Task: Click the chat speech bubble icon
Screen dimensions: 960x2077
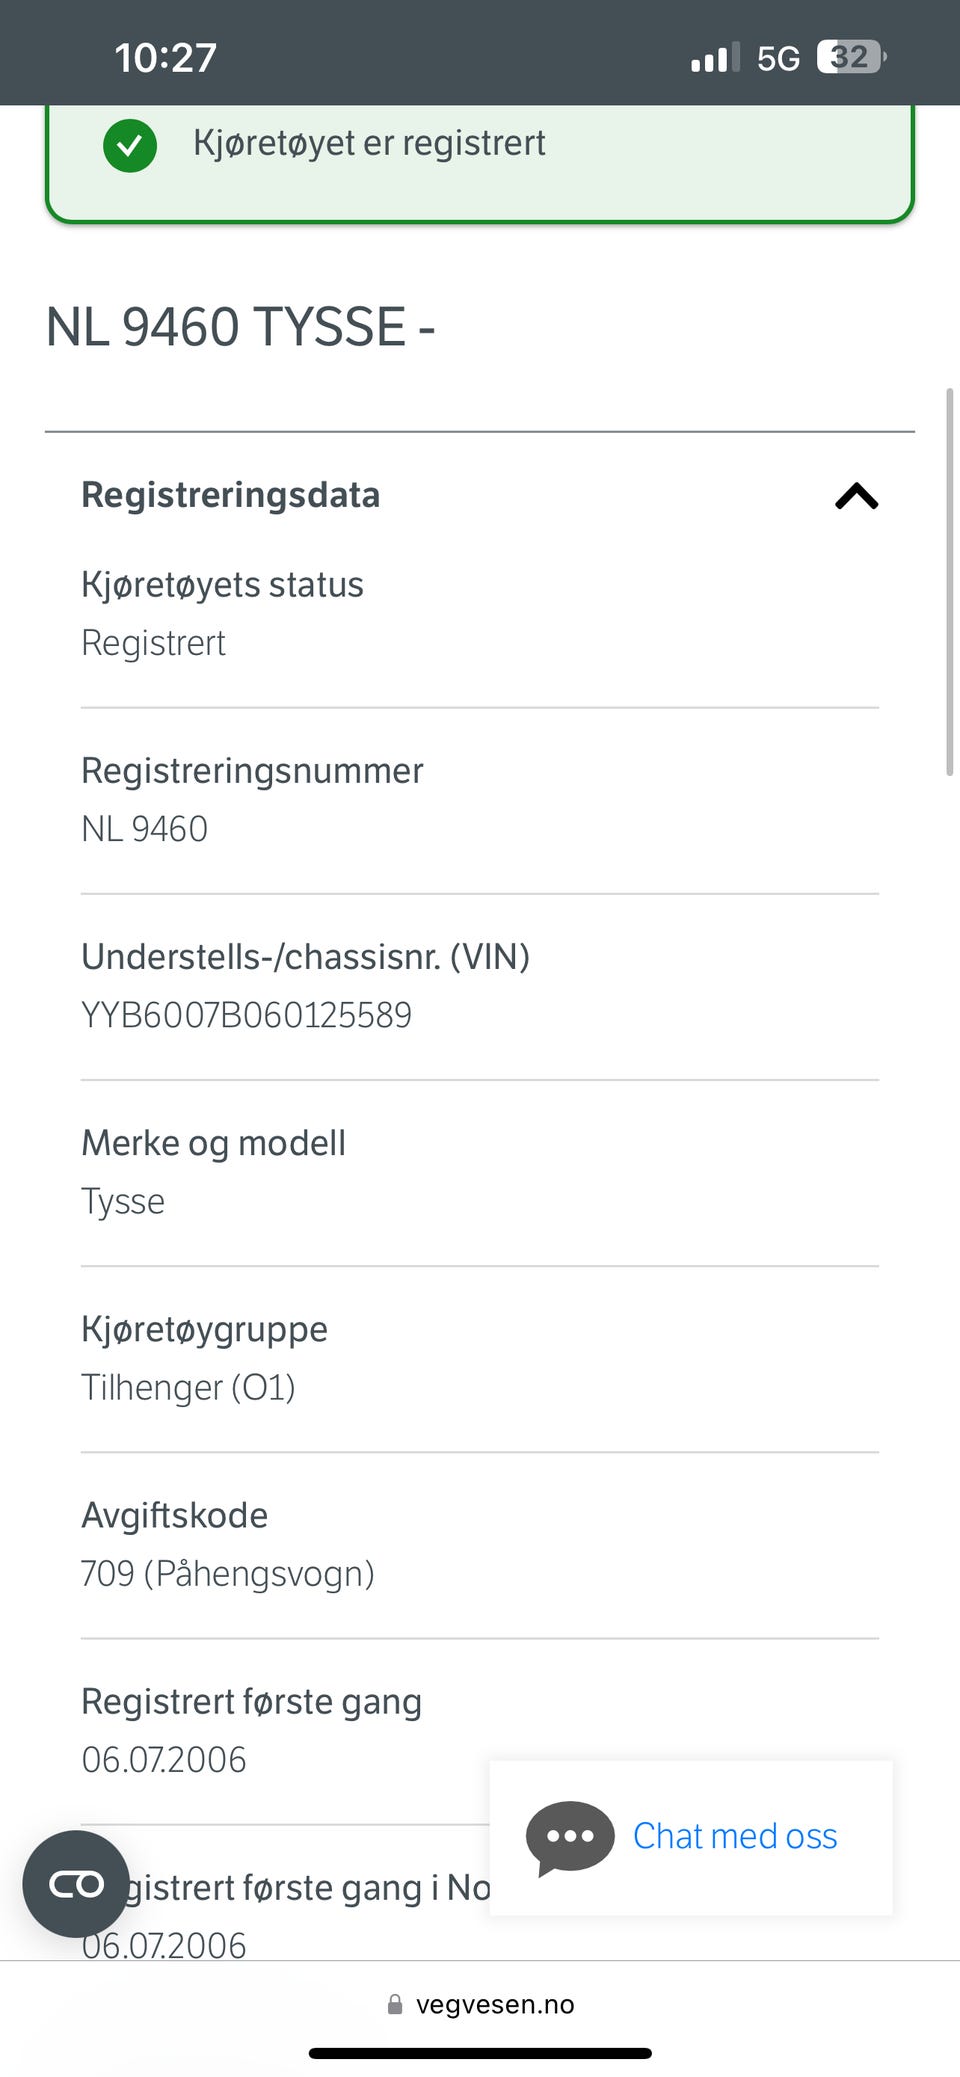Action: [570, 1837]
